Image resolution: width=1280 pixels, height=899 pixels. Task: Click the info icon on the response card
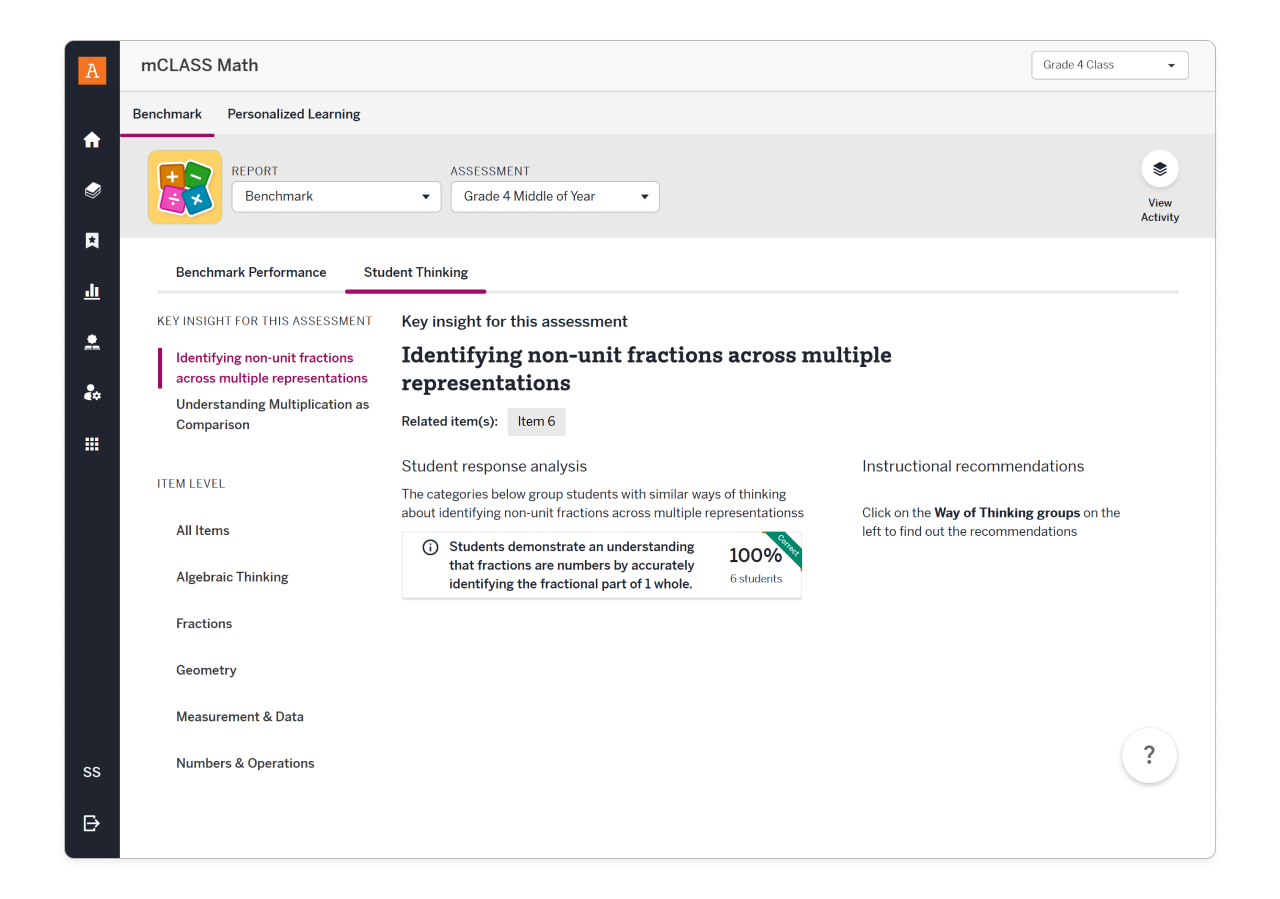[431, 547]
